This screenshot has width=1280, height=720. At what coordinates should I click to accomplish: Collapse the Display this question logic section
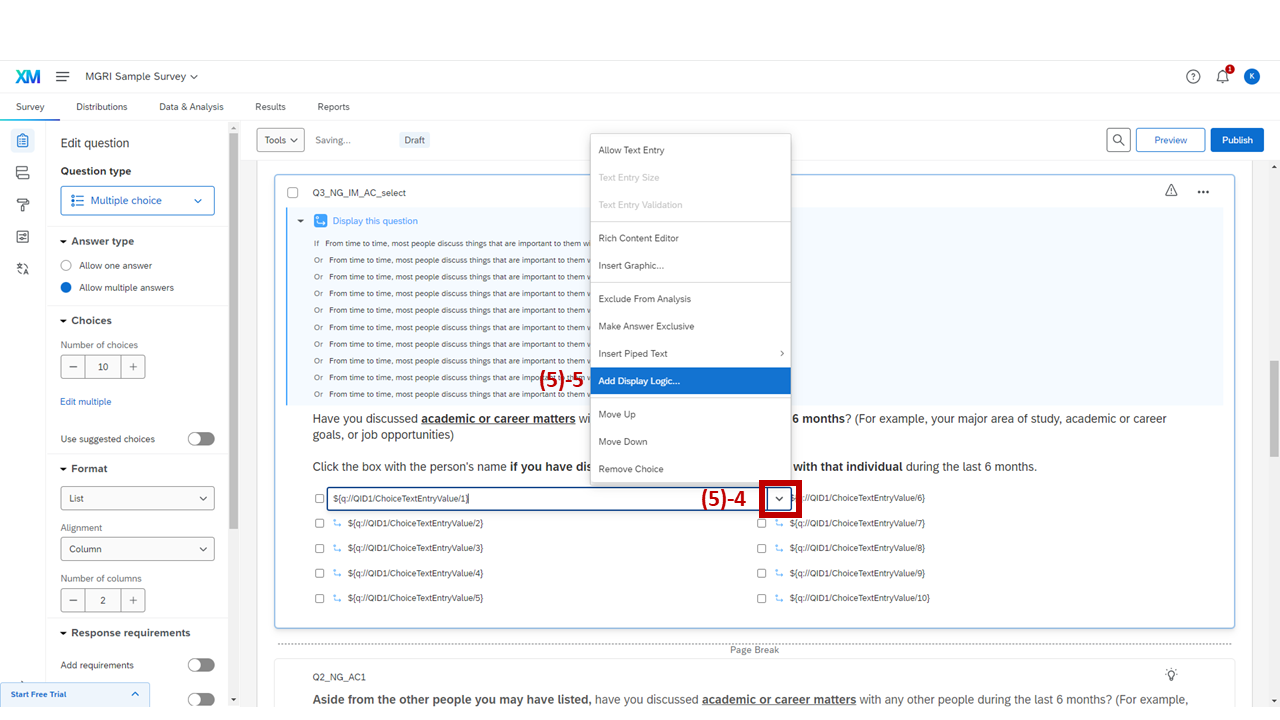tap(300, 220)
